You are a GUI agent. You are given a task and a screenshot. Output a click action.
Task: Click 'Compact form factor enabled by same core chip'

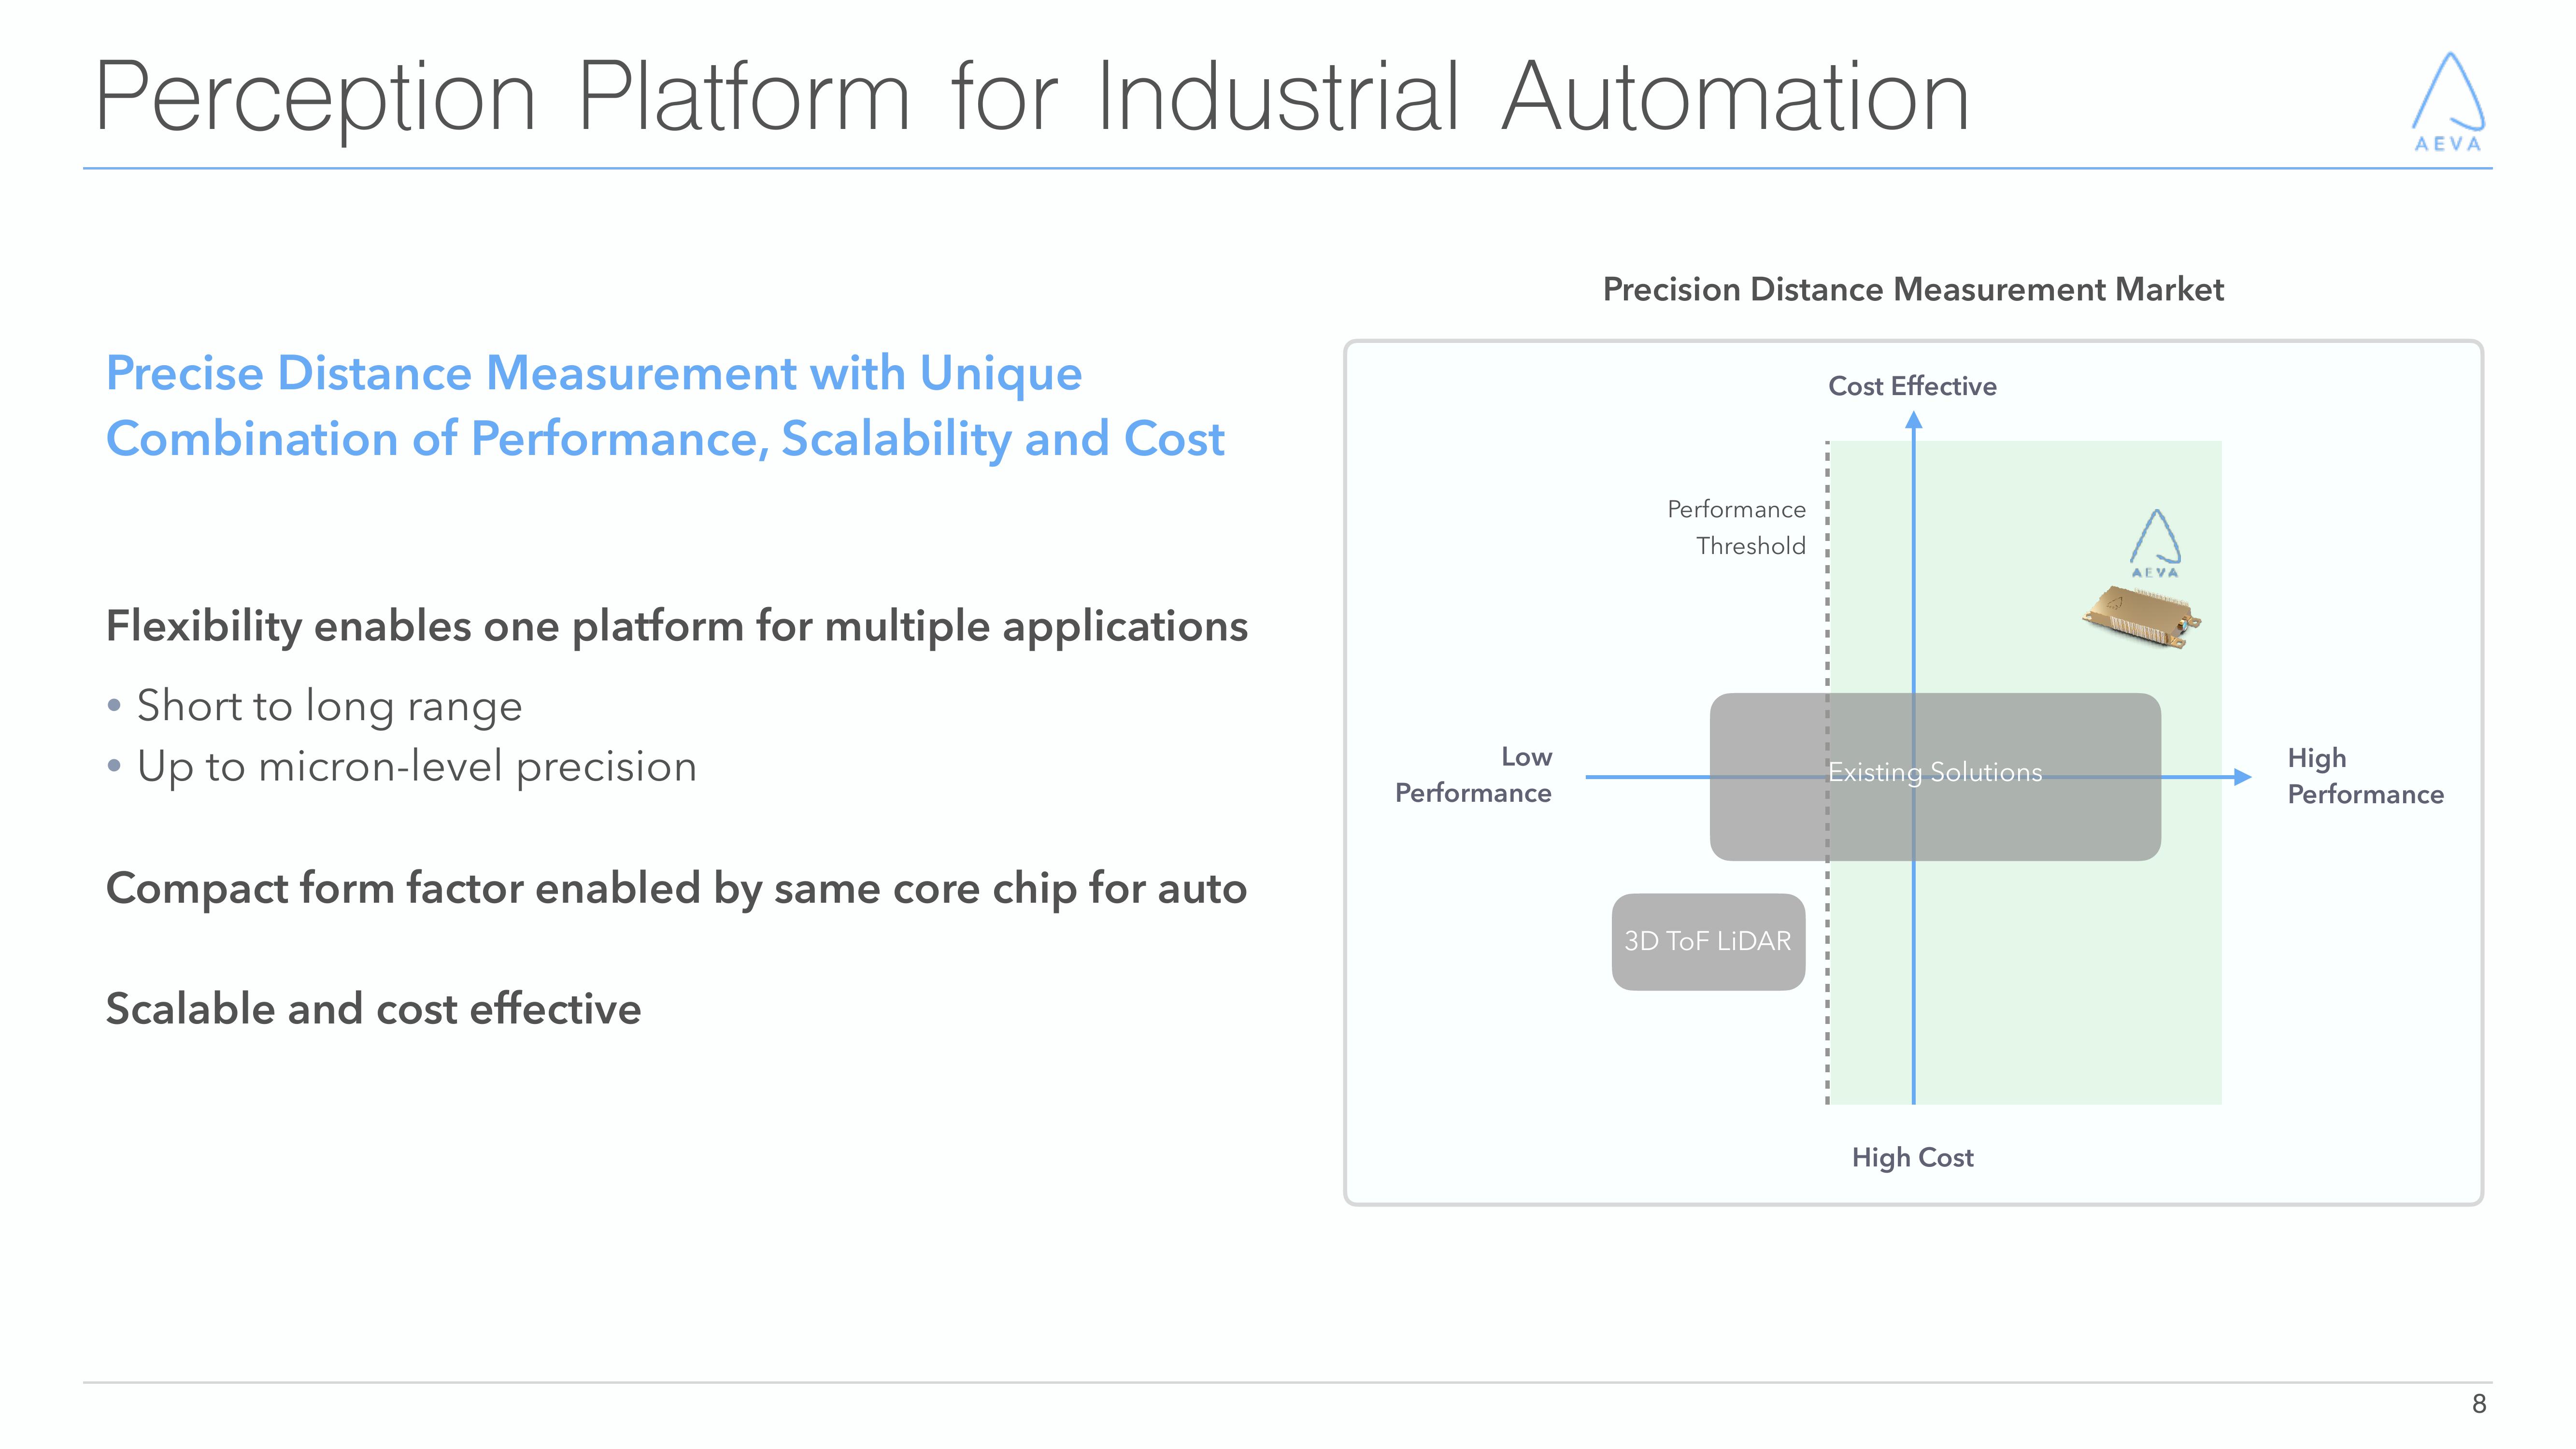(591, 889)
